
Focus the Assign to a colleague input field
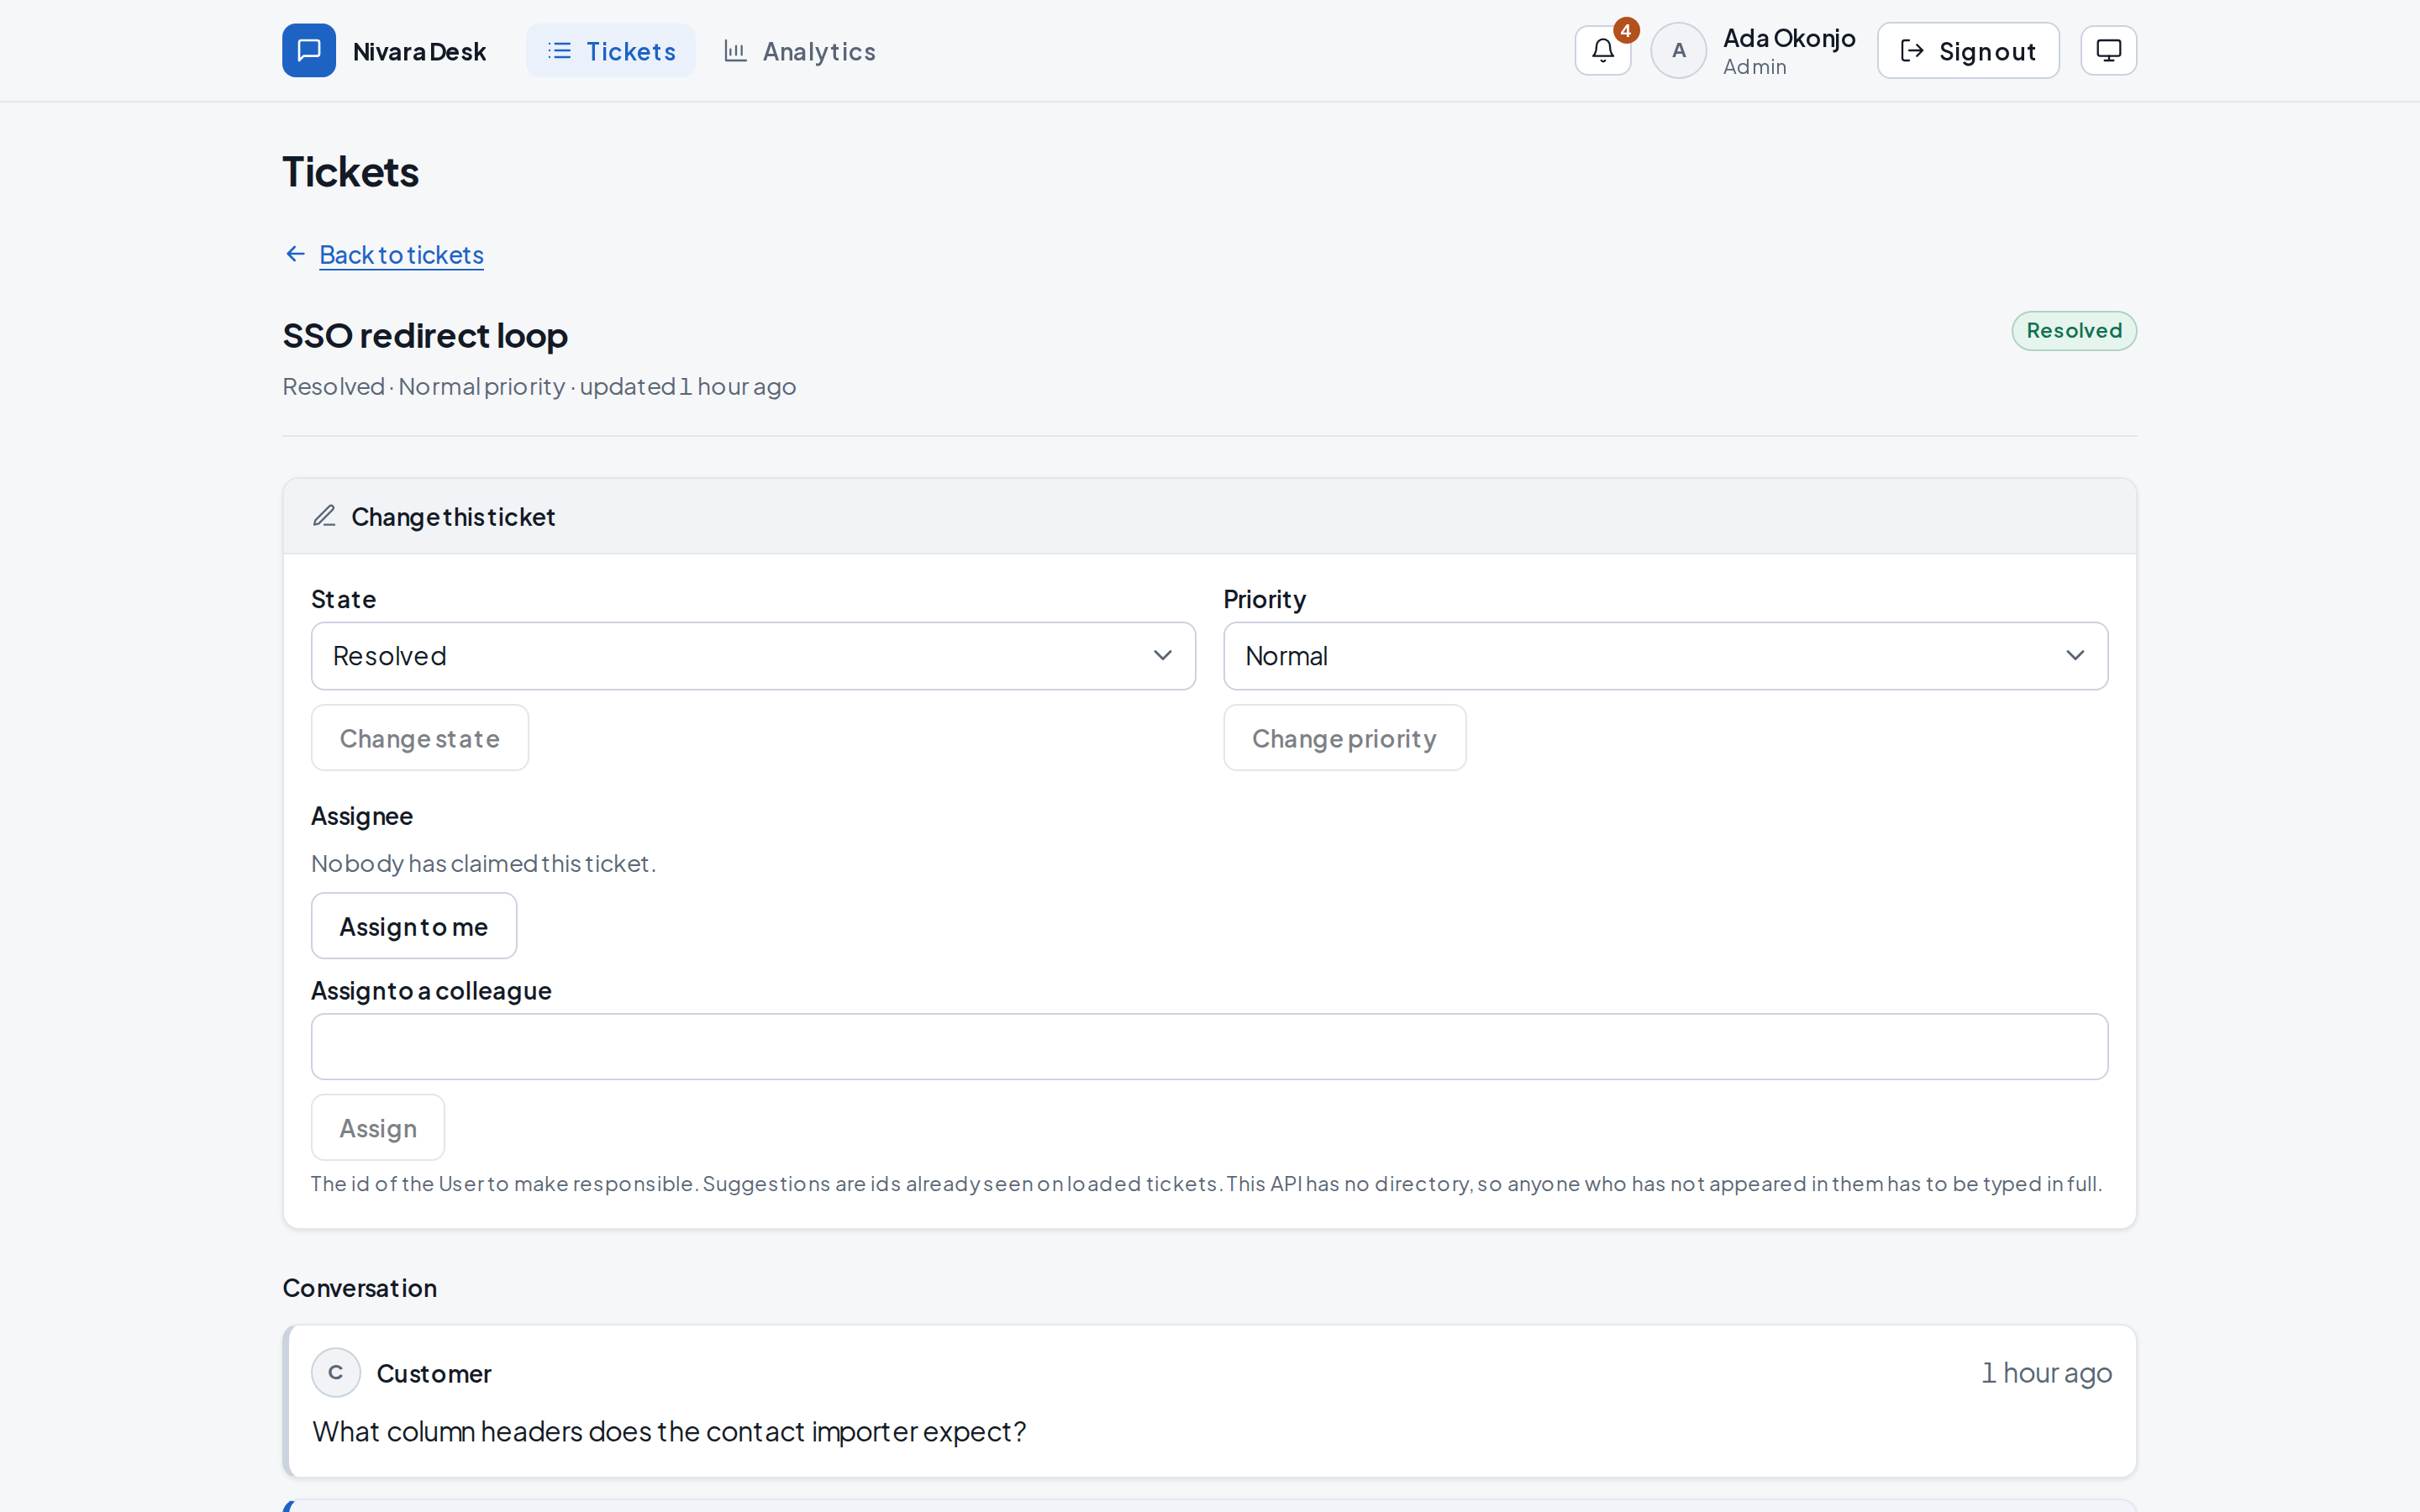coord(1209,1046)
